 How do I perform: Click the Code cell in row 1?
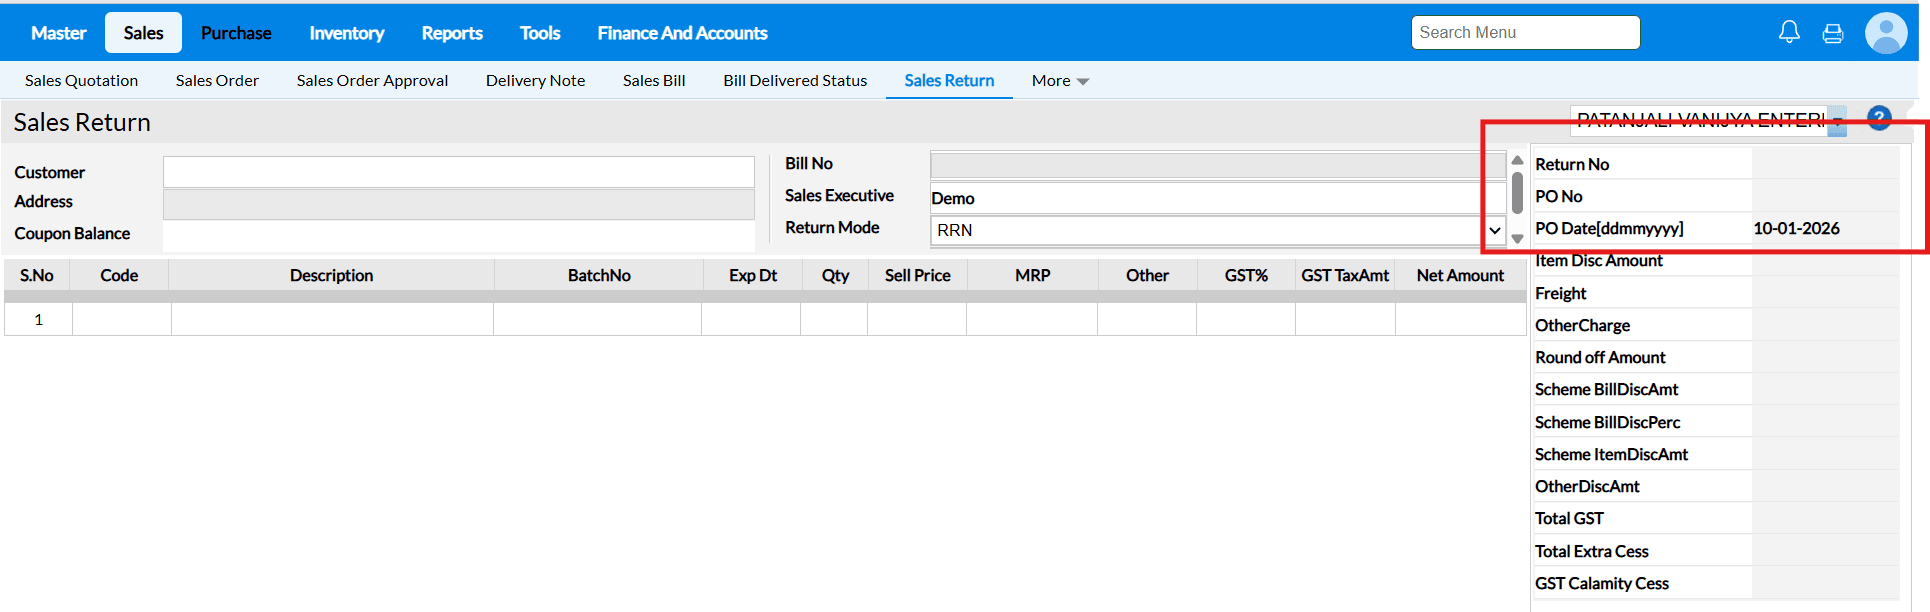(x=121, y=320)
